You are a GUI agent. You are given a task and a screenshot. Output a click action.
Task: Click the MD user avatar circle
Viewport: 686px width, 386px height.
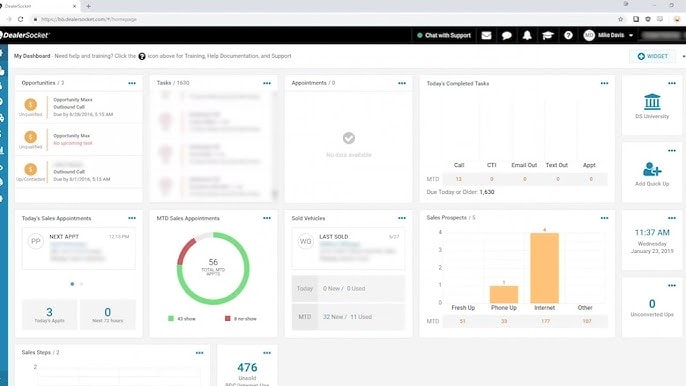pyautogui.click(x=589, y=35)
